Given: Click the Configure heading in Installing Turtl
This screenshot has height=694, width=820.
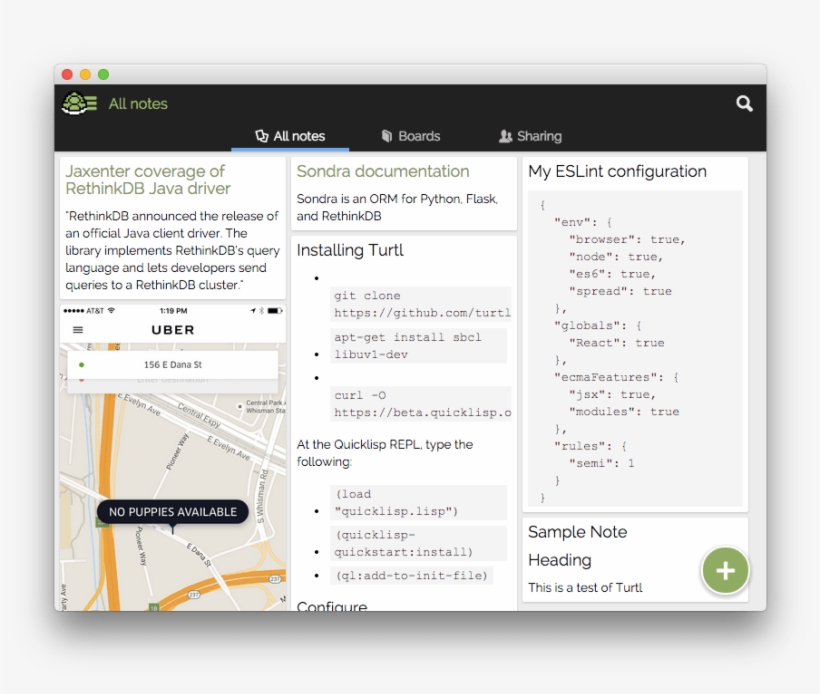Looking at the screenshot, I should pyautogui.click(x=332, y=605).
